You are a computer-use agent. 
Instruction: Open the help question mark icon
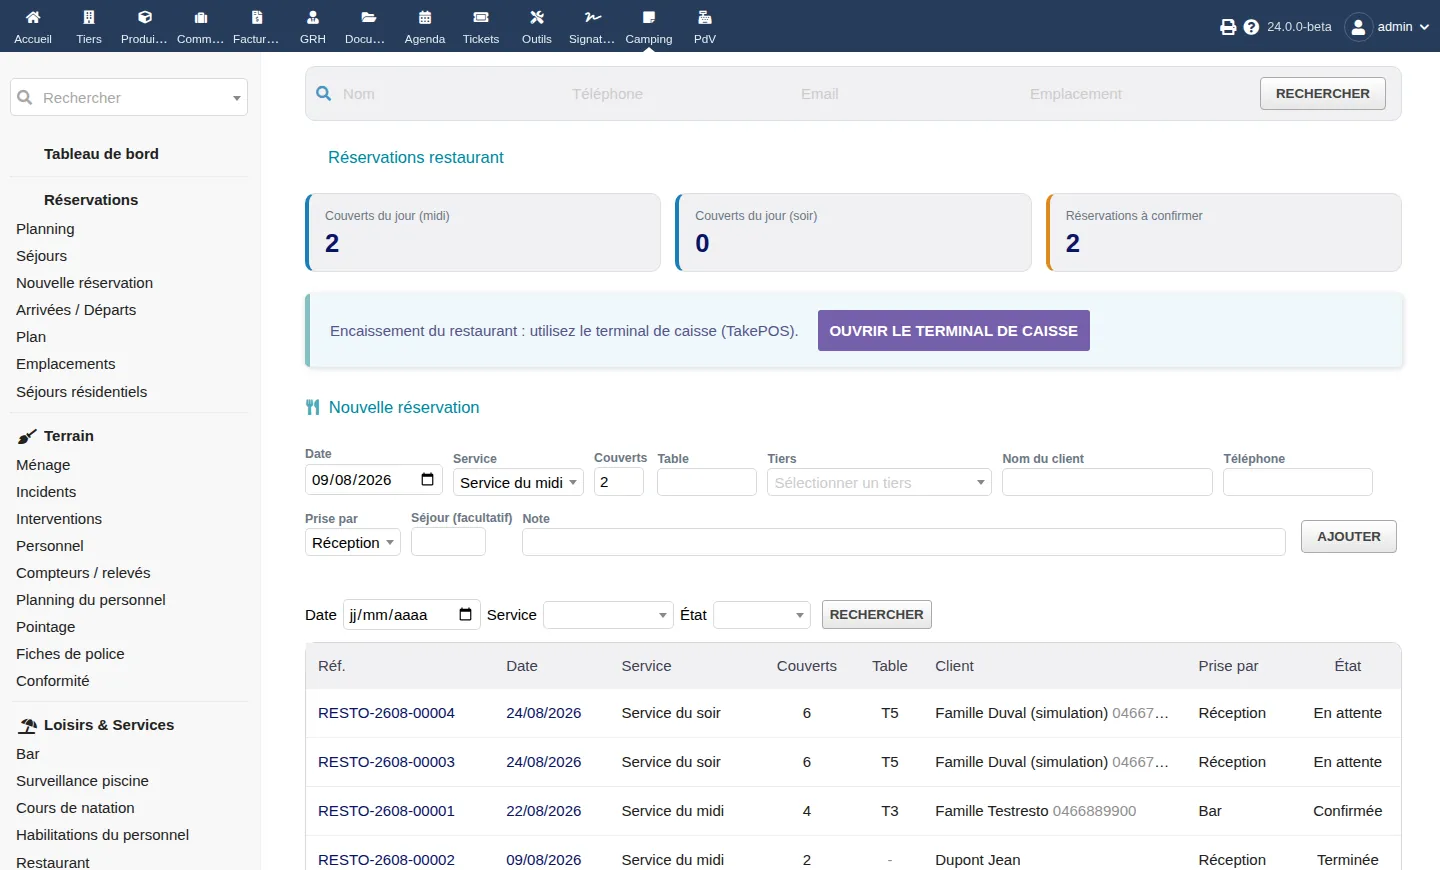click(x=1251, y=27)
